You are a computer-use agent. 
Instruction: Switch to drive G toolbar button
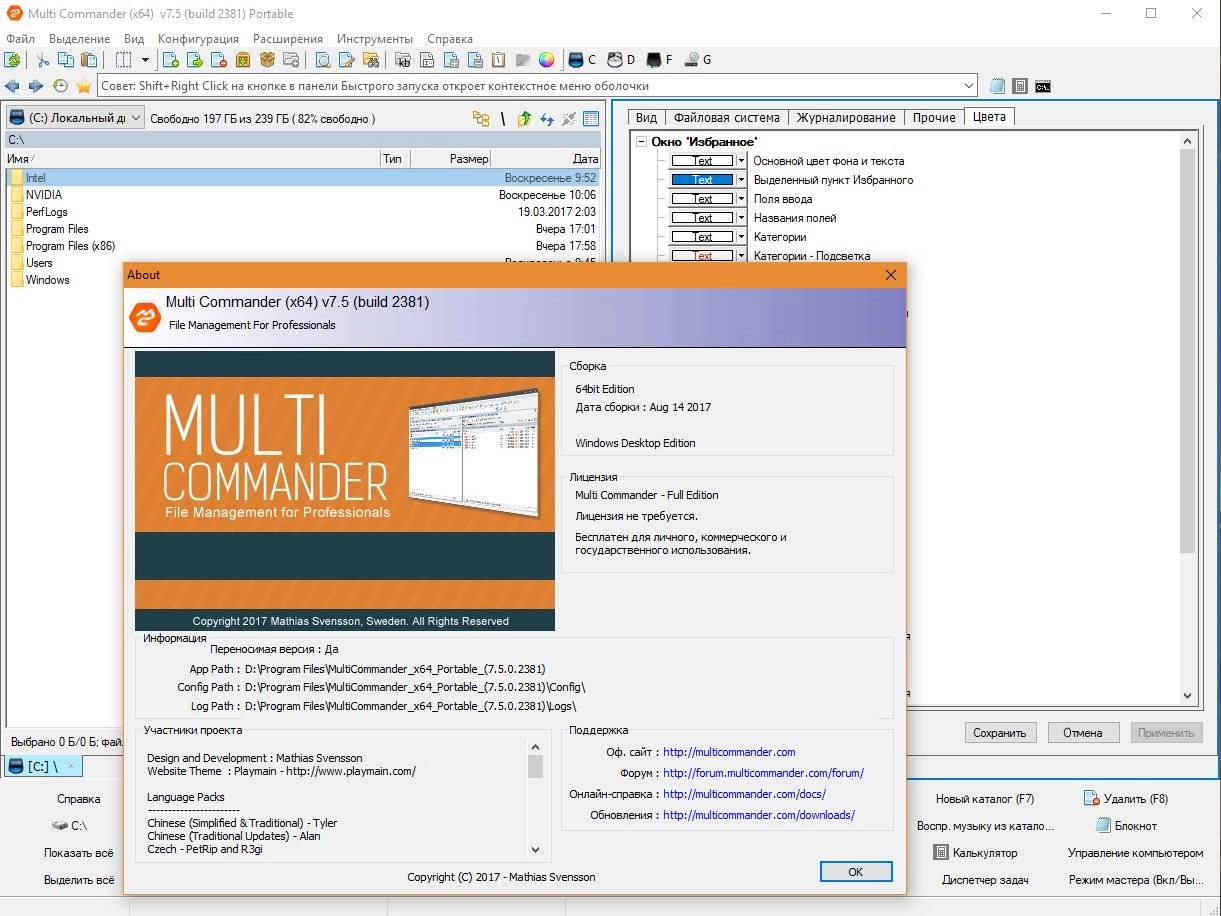[x=698, y=60]
